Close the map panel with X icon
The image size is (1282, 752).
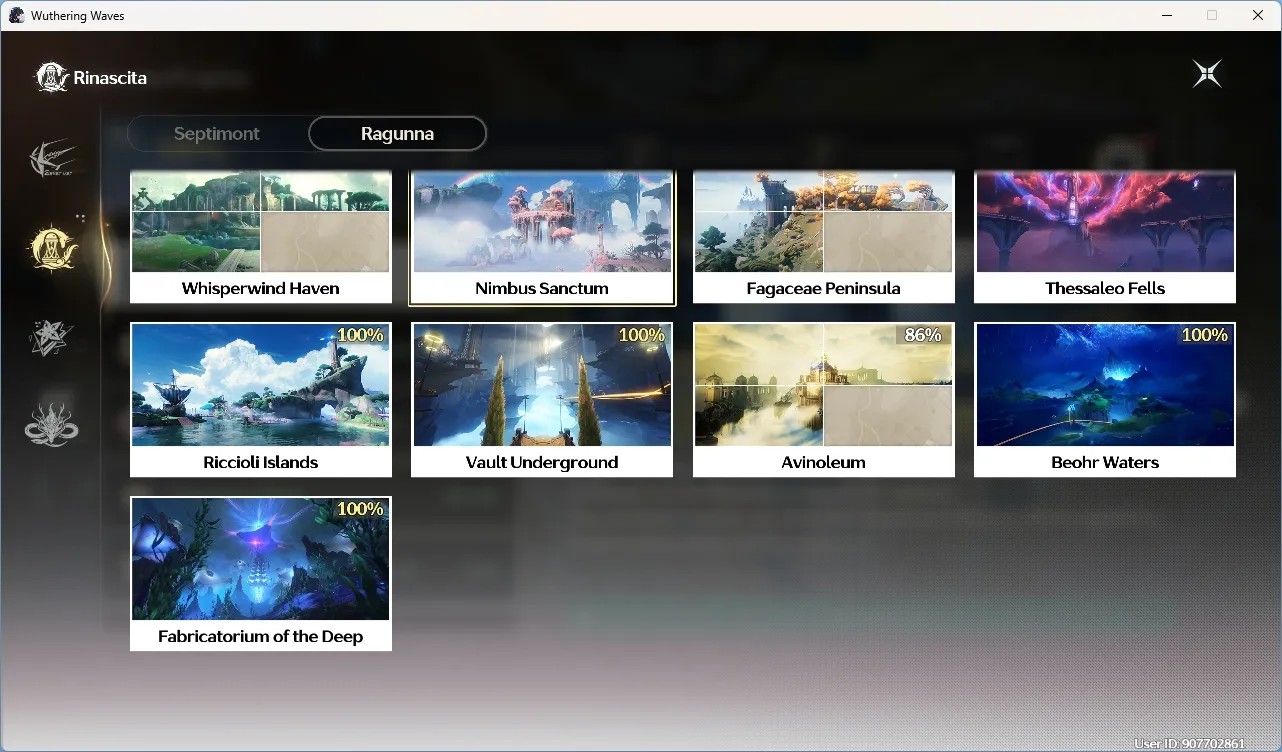pyautogui.click(x=1207, y=74)
